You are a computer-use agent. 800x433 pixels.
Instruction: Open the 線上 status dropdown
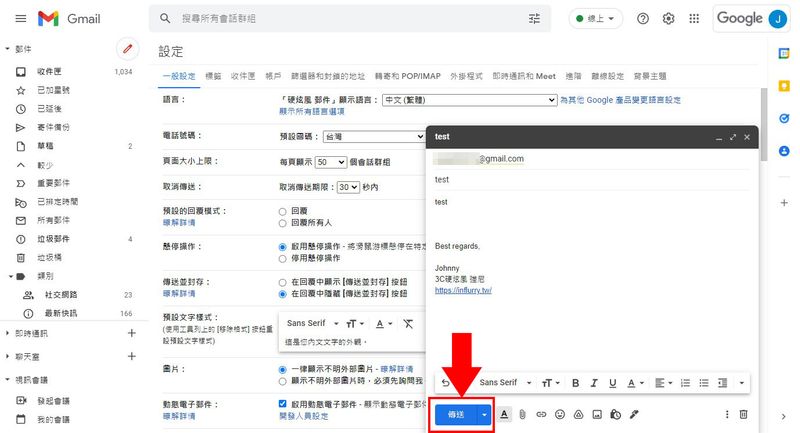(595, 19)
